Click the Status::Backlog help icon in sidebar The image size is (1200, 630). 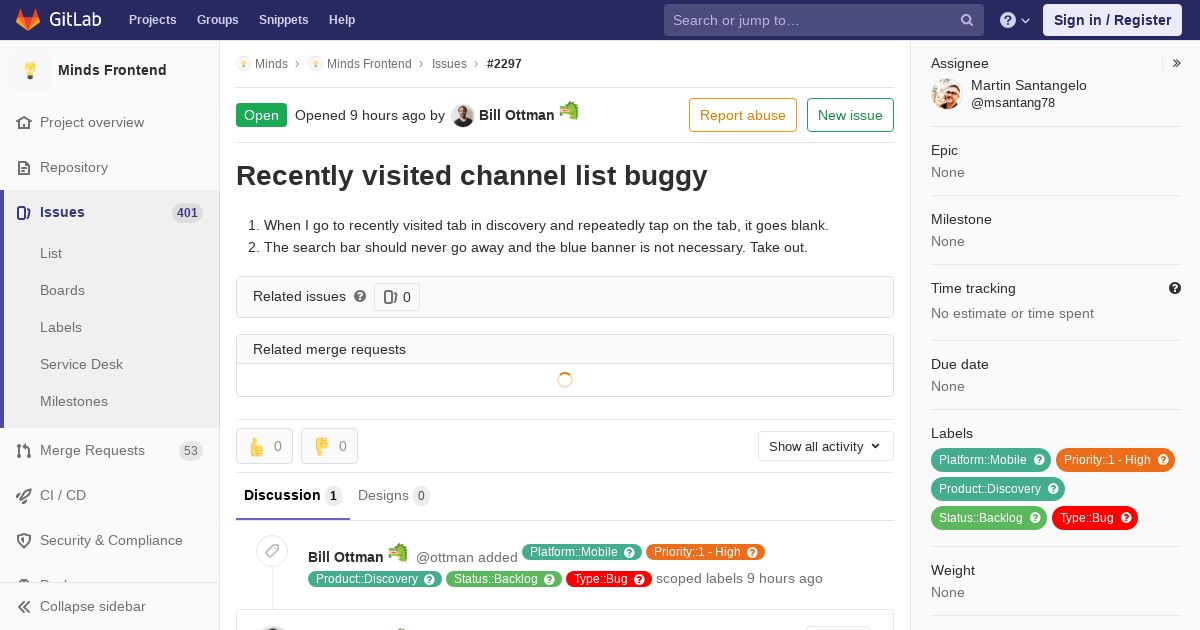point(1035,518)
